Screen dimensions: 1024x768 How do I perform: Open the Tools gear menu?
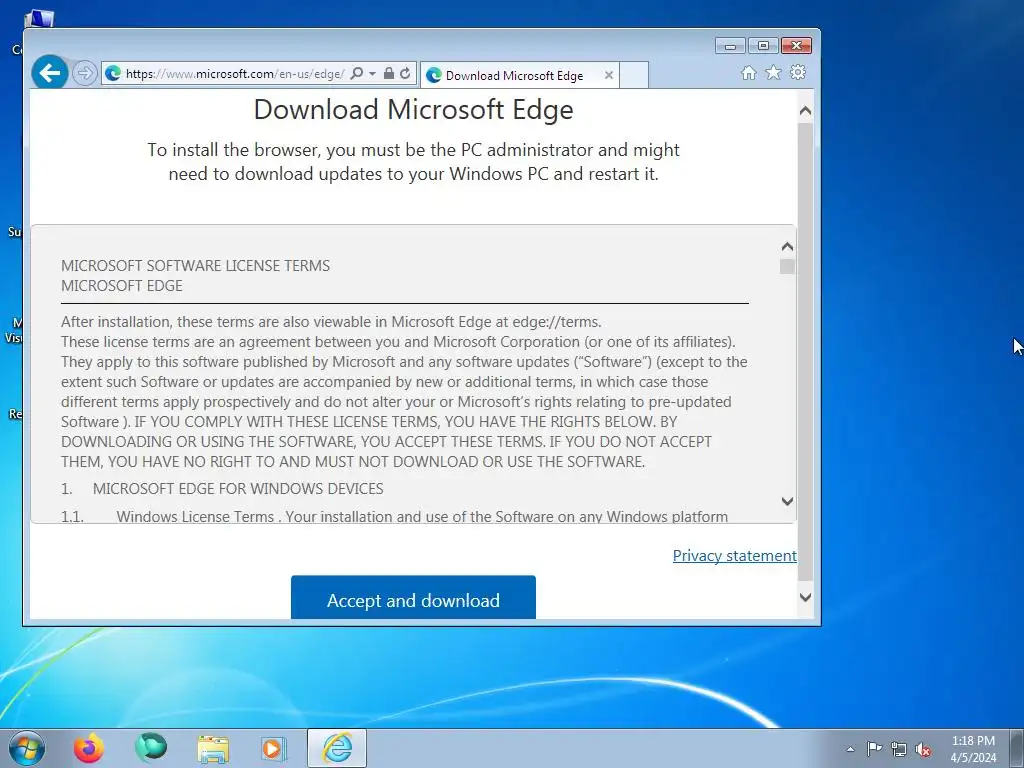tap(797, 72)
